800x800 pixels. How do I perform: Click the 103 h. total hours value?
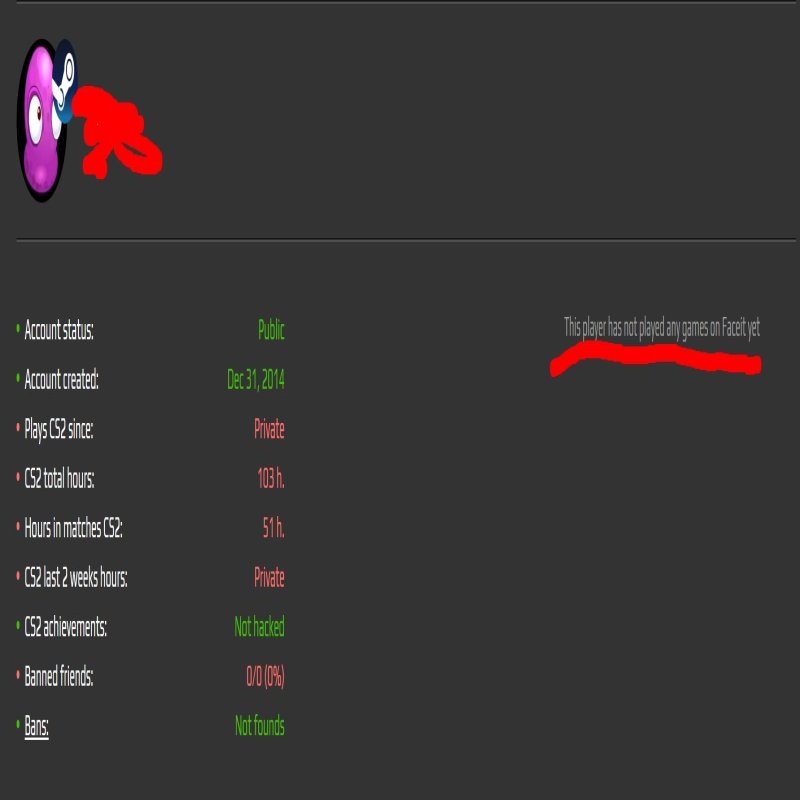(x=271, y=479)
